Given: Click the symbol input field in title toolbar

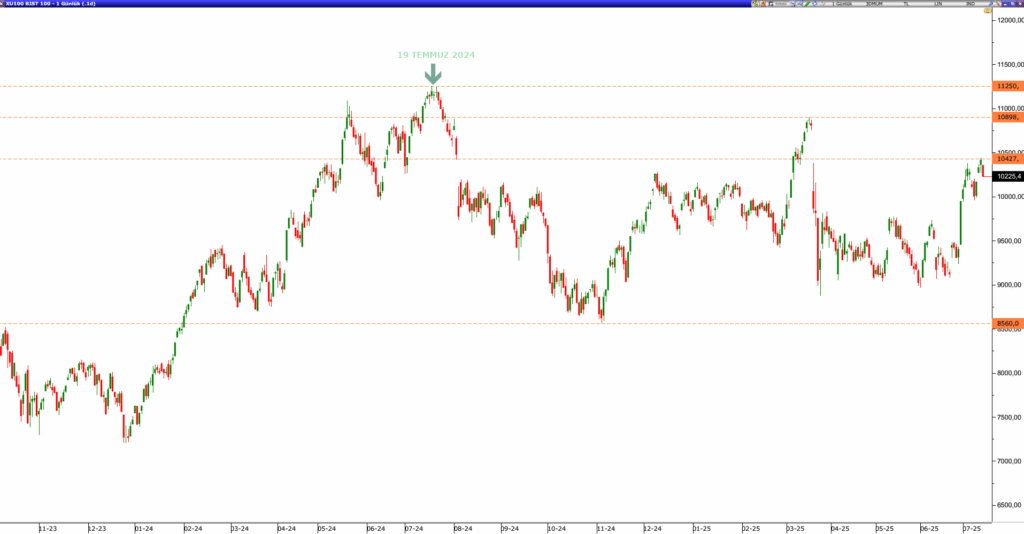Looking at the screenshot, I should (780, 4).
